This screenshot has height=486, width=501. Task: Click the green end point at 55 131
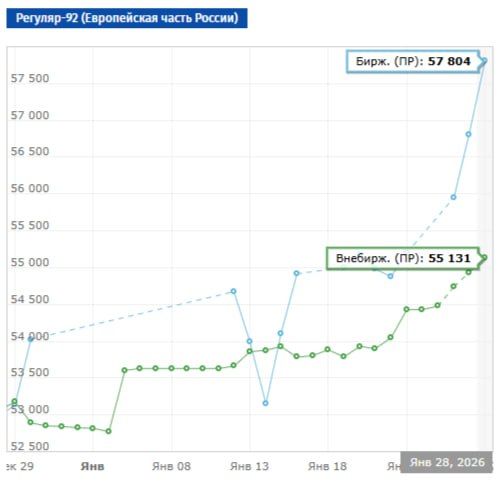point(484,257)
